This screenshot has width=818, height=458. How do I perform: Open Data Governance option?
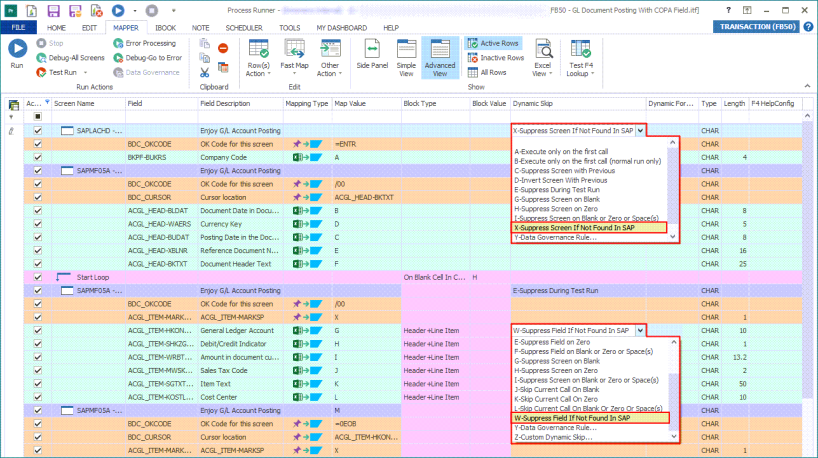point(147,73)
